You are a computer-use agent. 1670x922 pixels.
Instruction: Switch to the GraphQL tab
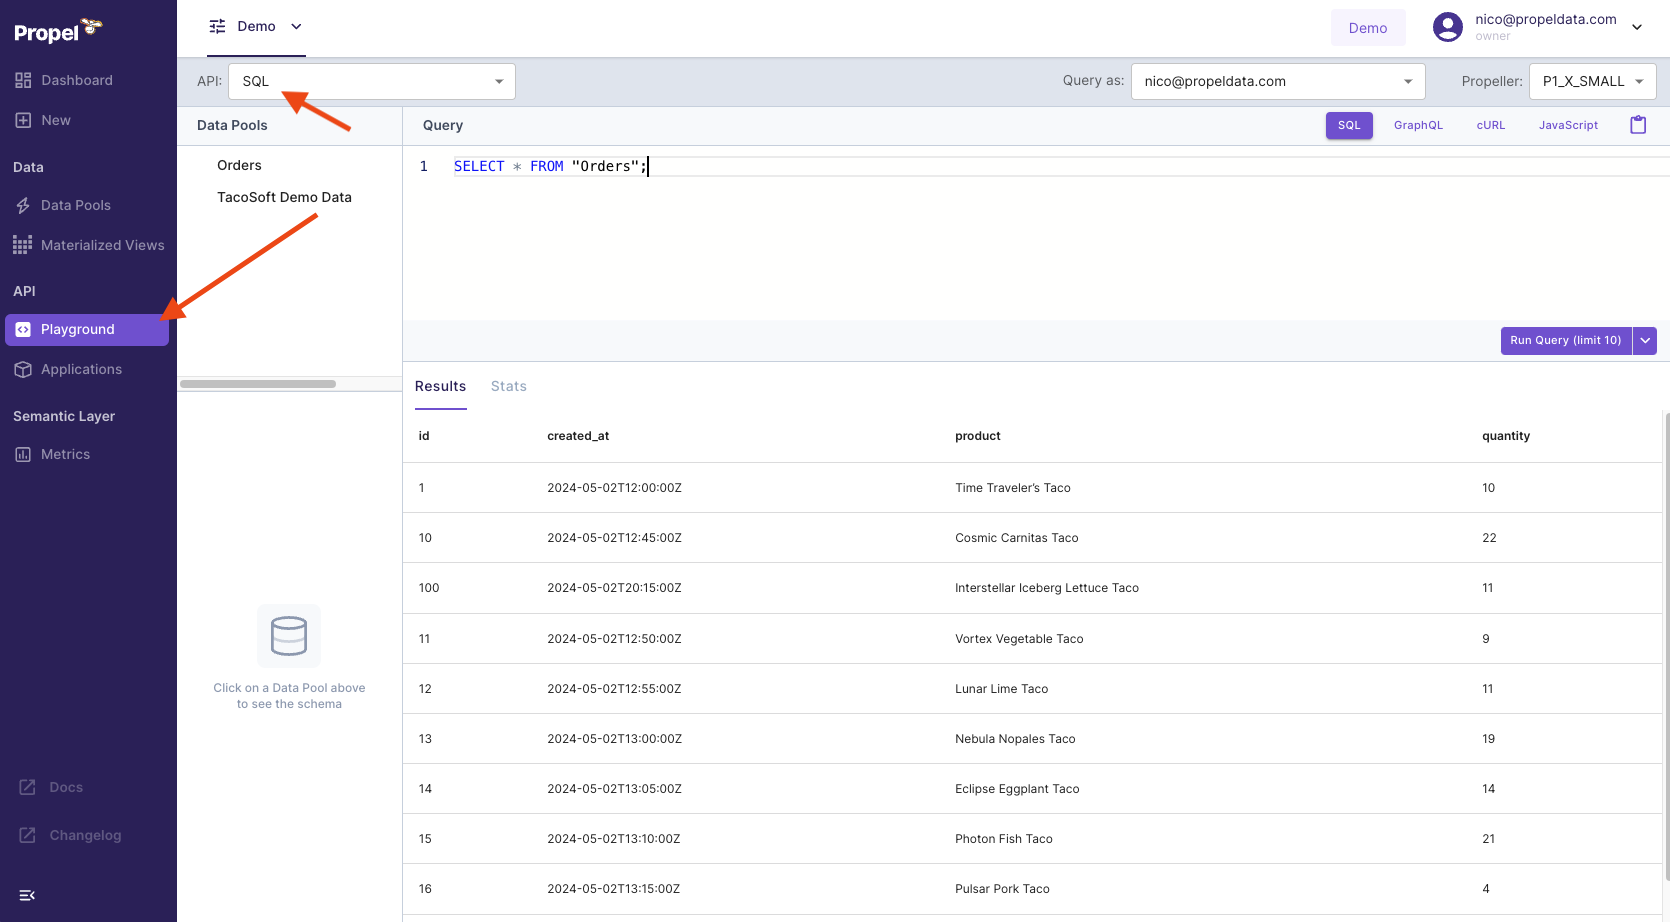(x=1418, y=125)
